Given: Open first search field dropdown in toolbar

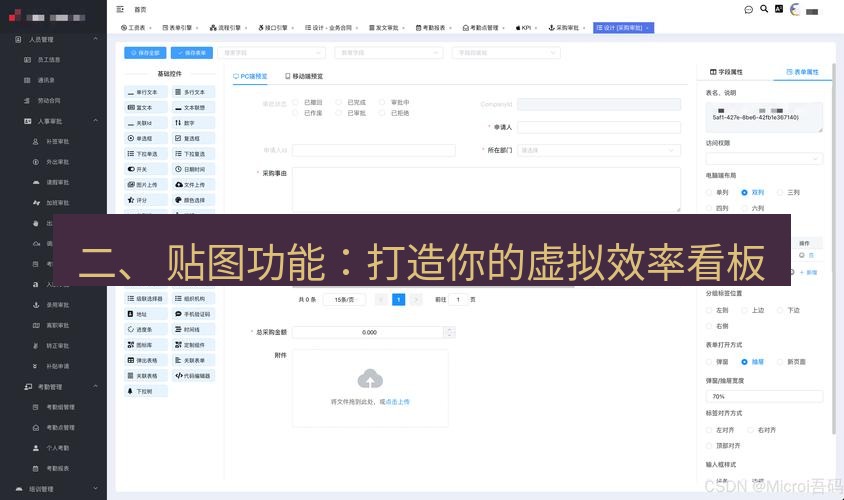Looking at the screenshot, I should pos(272,53).
